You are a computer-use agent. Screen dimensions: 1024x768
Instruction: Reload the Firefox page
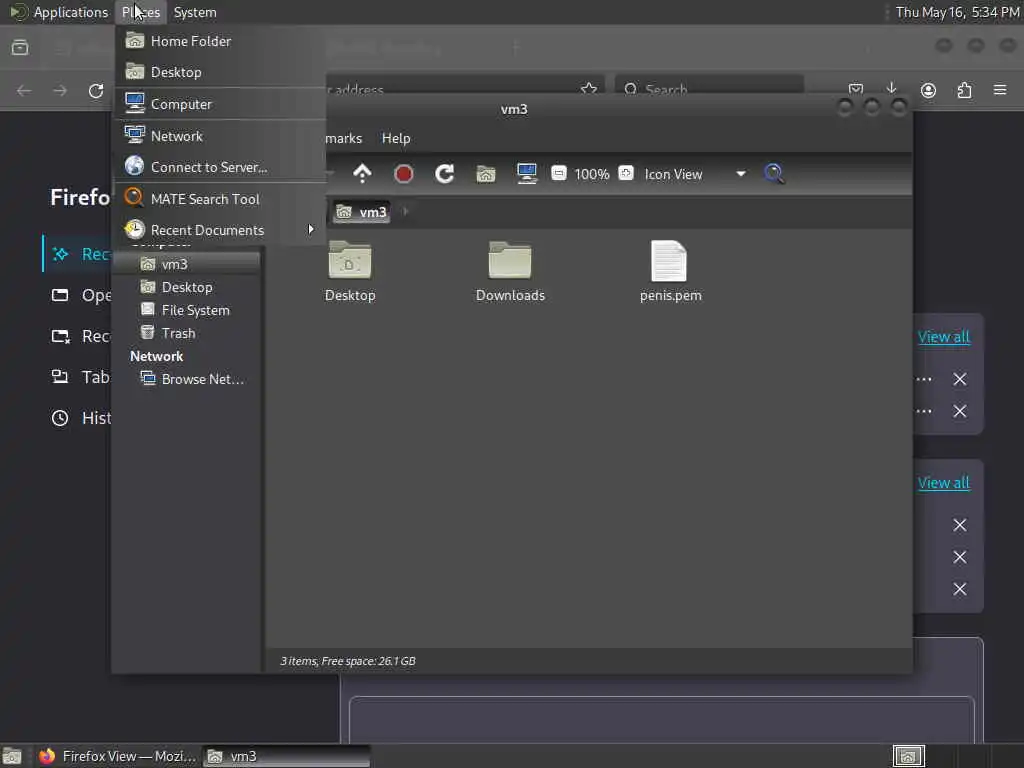[96, 90]
